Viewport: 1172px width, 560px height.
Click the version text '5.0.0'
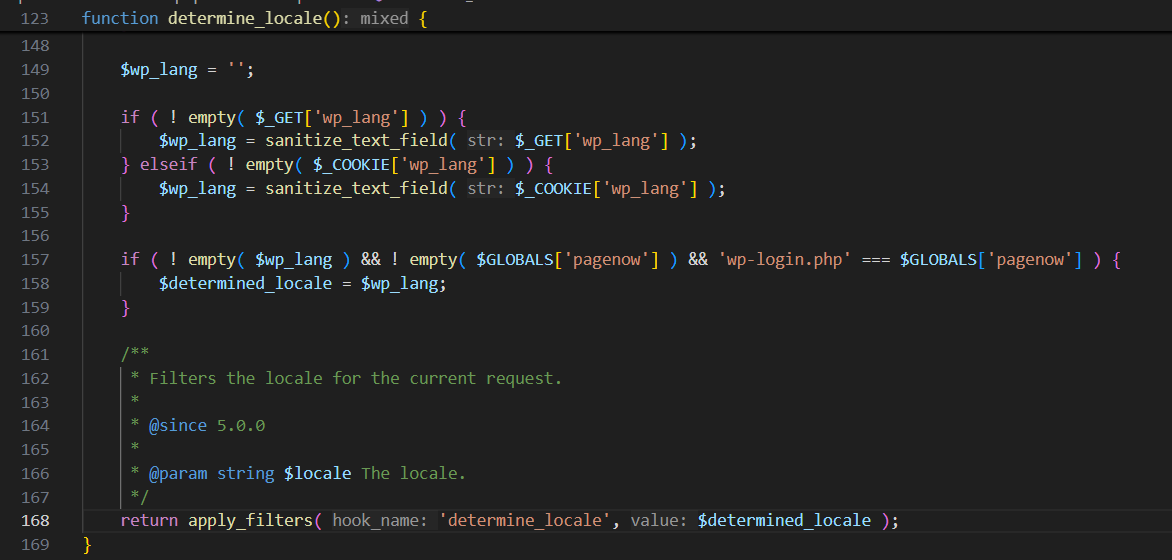point(241,425)
